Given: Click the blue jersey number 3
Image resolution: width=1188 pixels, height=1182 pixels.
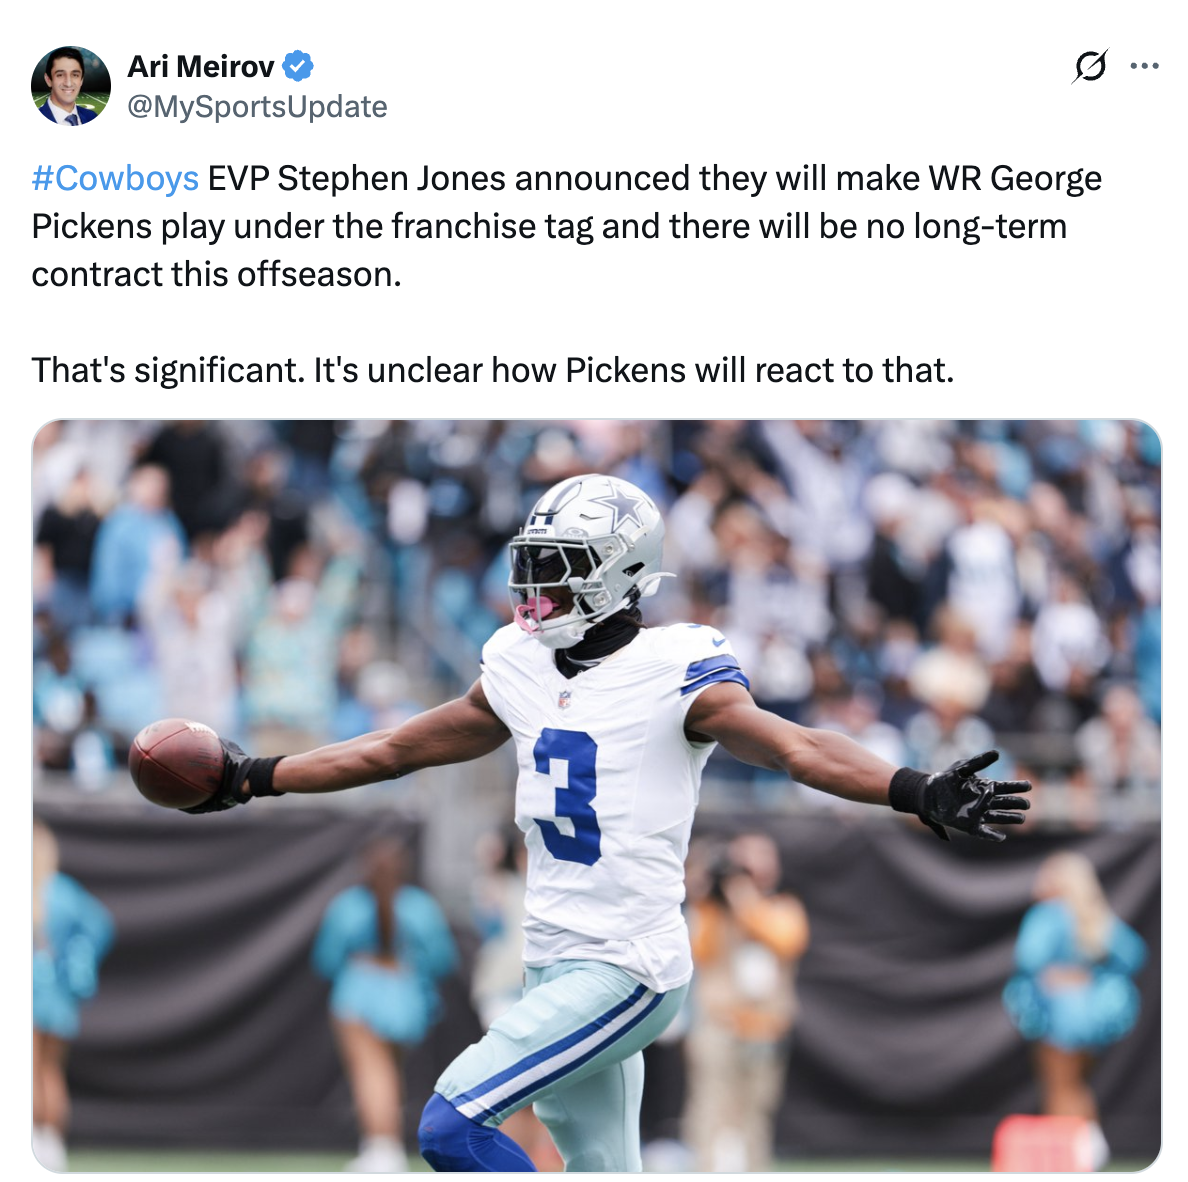Looking at the screenshot, I should pyautogui.click(x=567, y=797).
